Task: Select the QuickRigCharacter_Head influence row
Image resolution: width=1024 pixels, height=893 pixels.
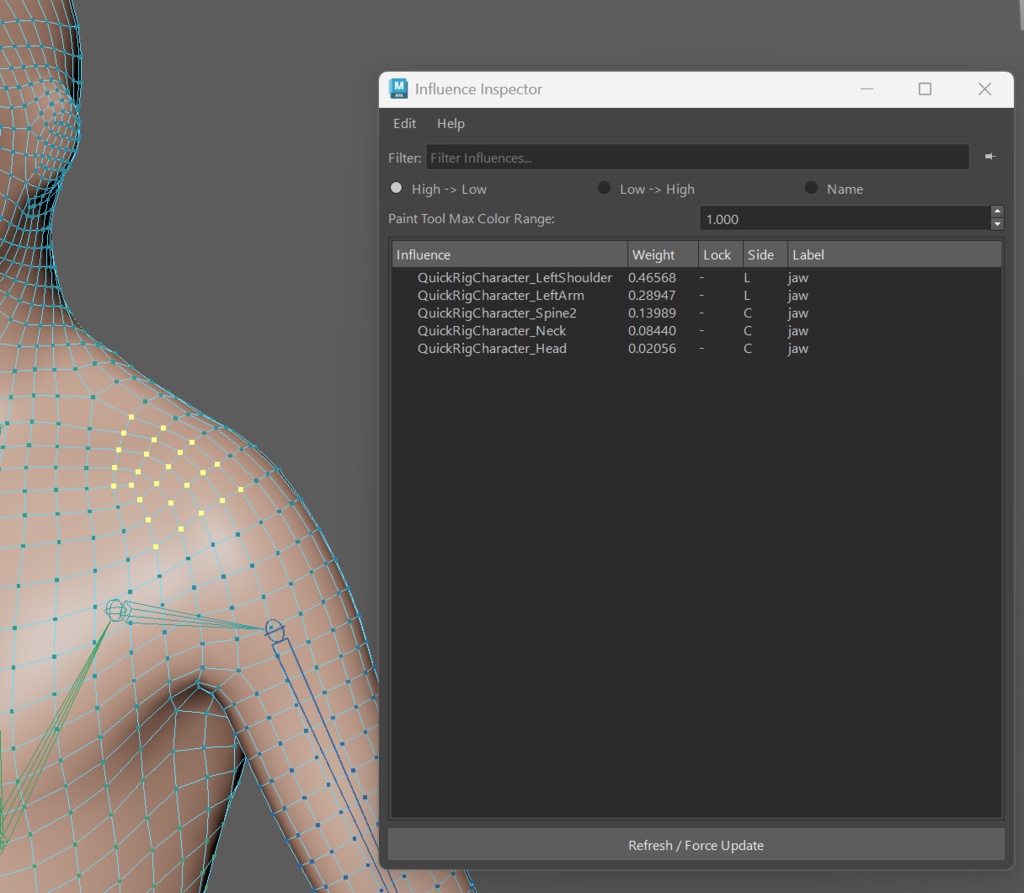Action: point(492,348)
